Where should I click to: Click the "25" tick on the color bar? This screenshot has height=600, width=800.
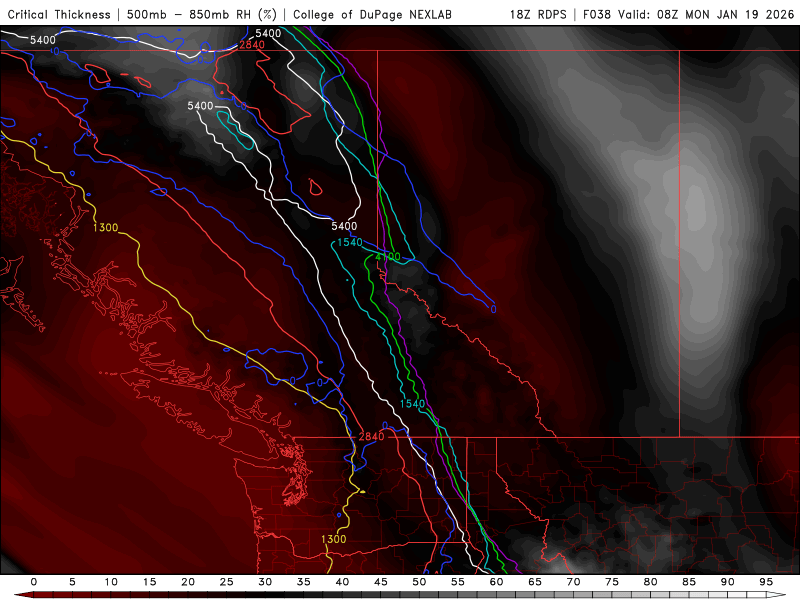pos(227,582)
